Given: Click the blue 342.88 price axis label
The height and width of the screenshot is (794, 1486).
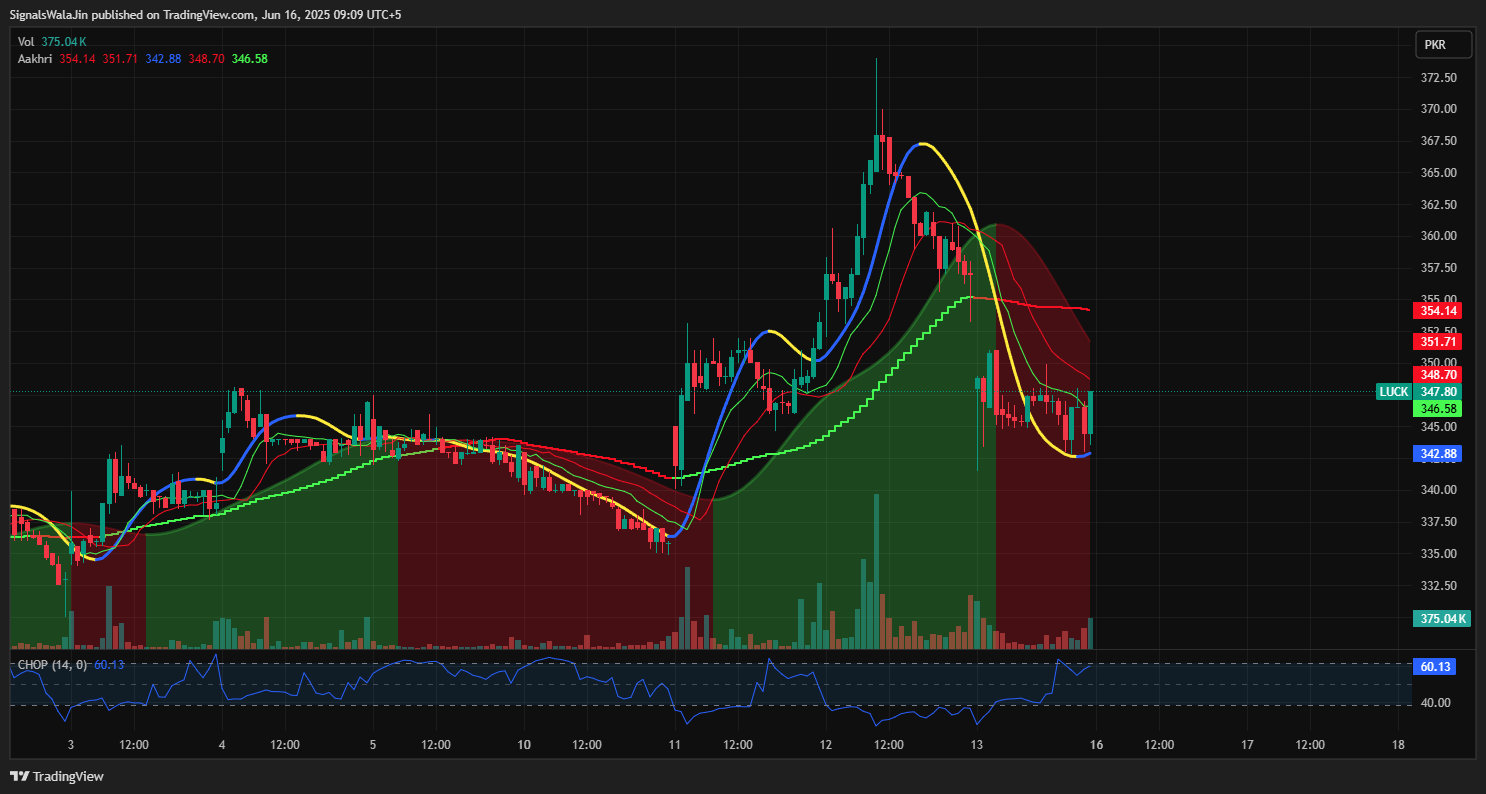Looking at the screenshot, I should (1438, 454).
